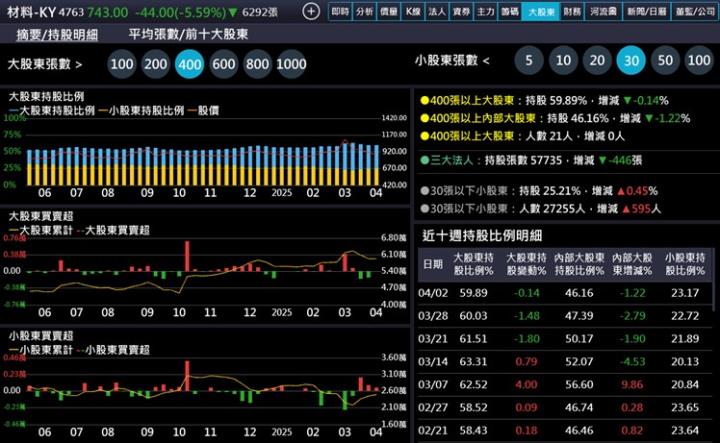The image size is (720, 443).
Task: Select 摘要/持股明細 sub-tab
Action: [x=57, y=34]
